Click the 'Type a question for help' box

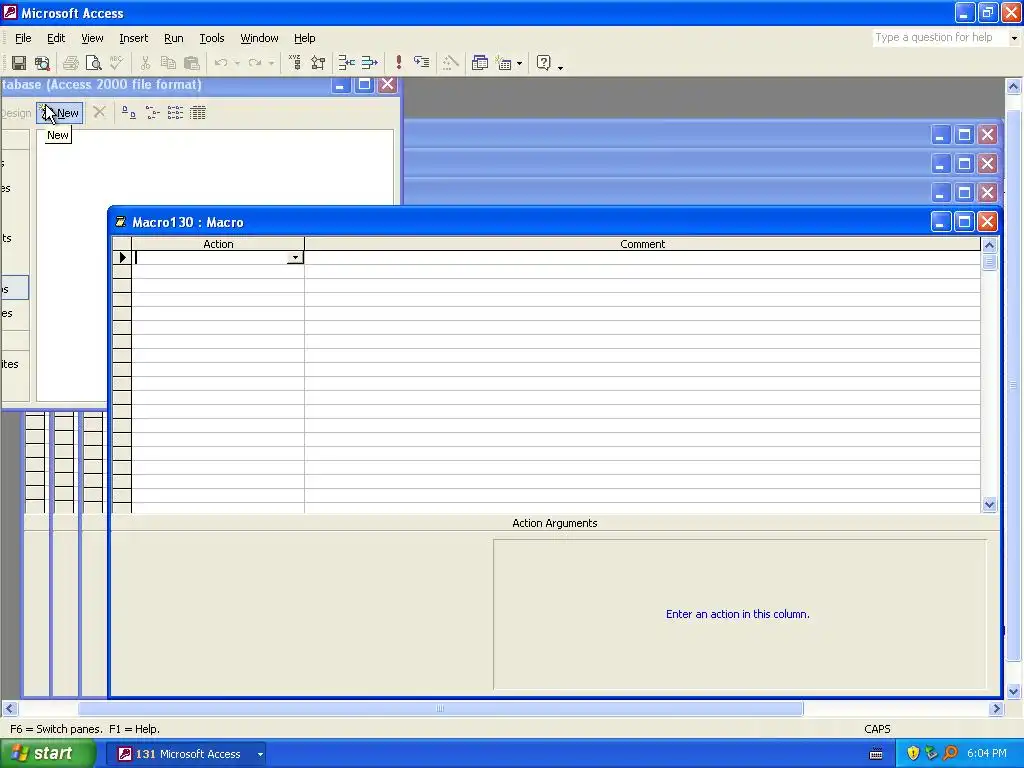940,37
